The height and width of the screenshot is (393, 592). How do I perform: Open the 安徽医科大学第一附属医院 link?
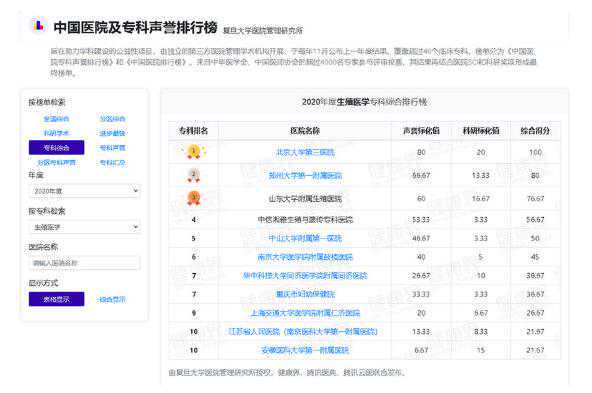pyautogui.click(x=305, y=350)
